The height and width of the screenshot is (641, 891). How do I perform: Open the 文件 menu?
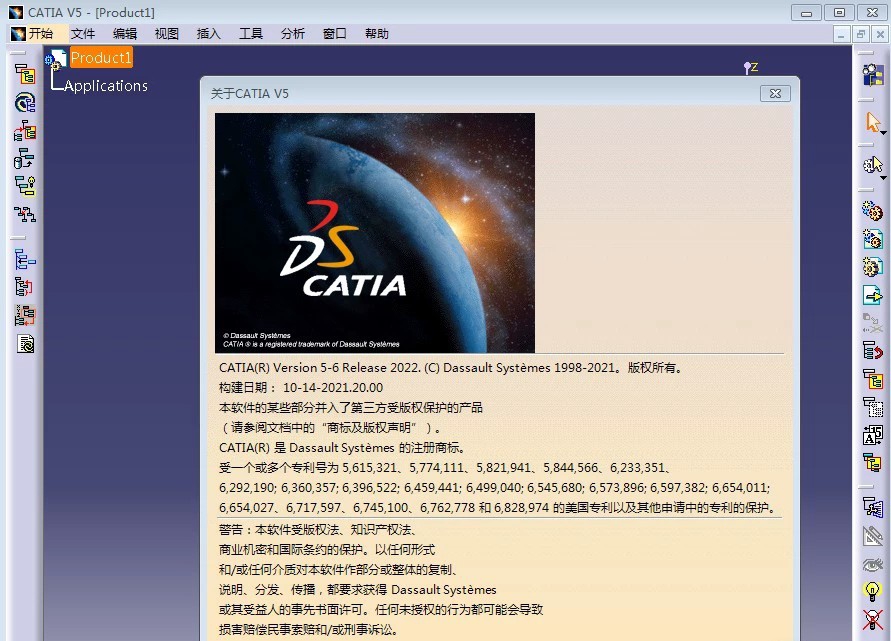(x=83, y=34)
